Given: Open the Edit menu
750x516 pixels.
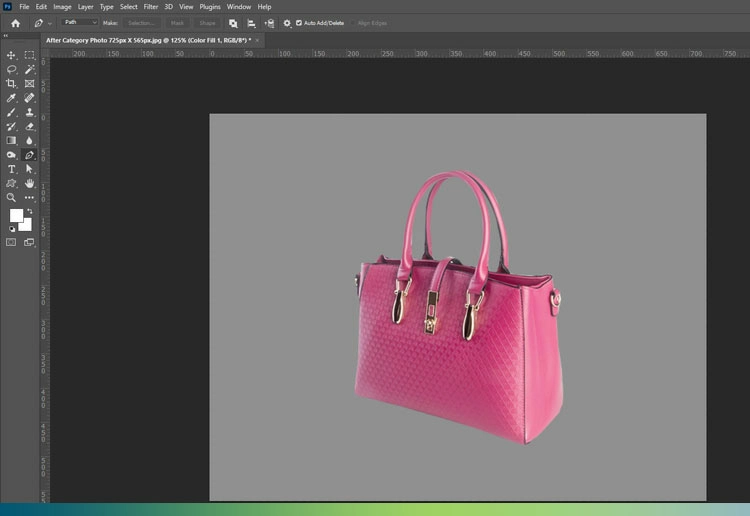Looking at the screenshot, I should pos(41,7).
